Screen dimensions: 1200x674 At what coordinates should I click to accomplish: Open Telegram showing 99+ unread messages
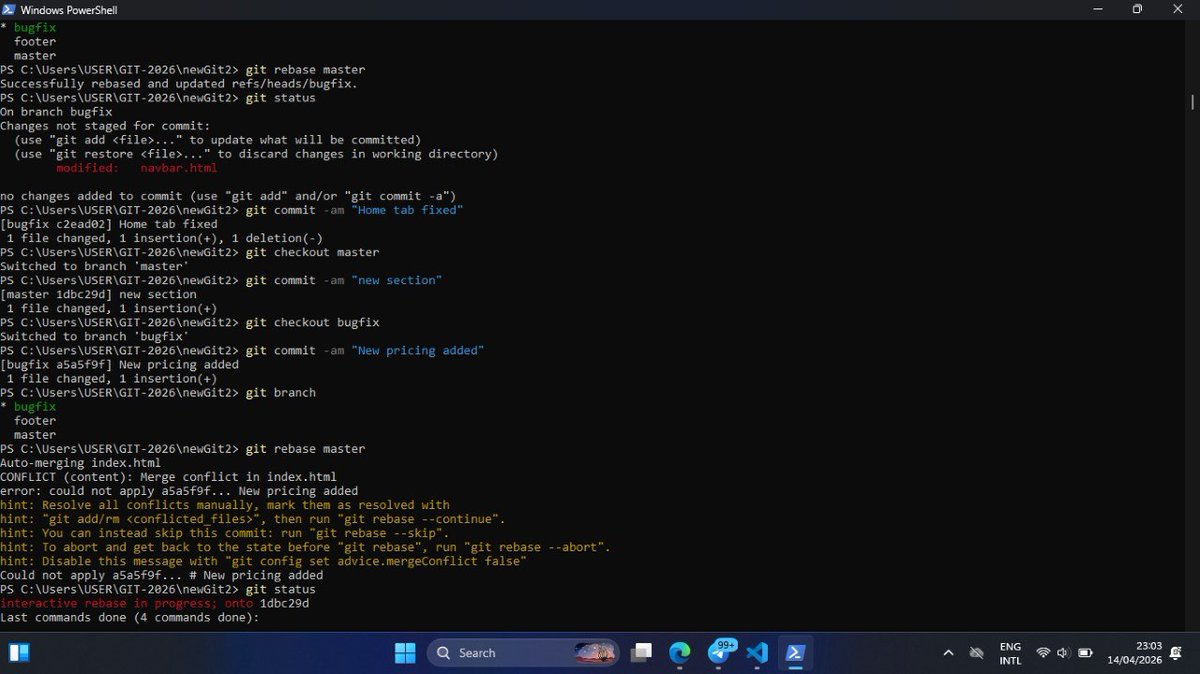tap(721, 652)
